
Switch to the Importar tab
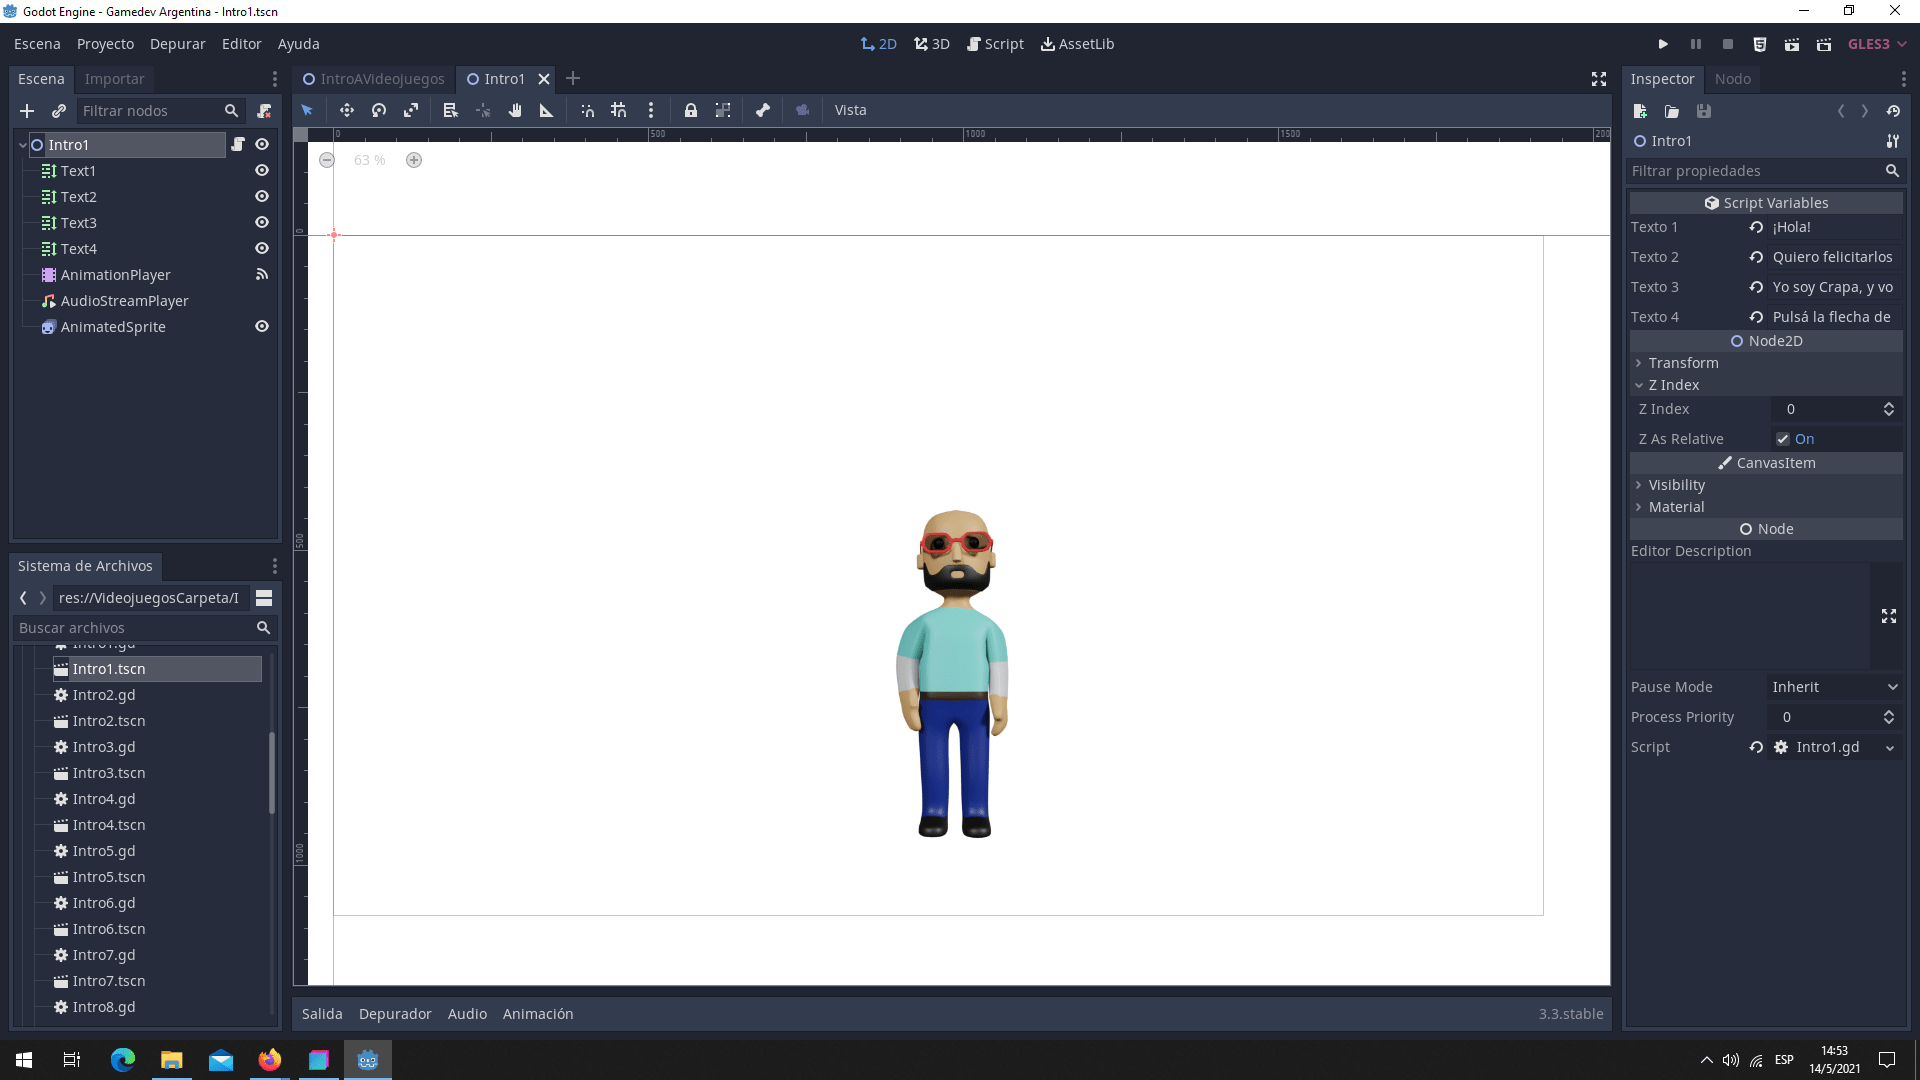pyautogui.click(x=114, y=79)
